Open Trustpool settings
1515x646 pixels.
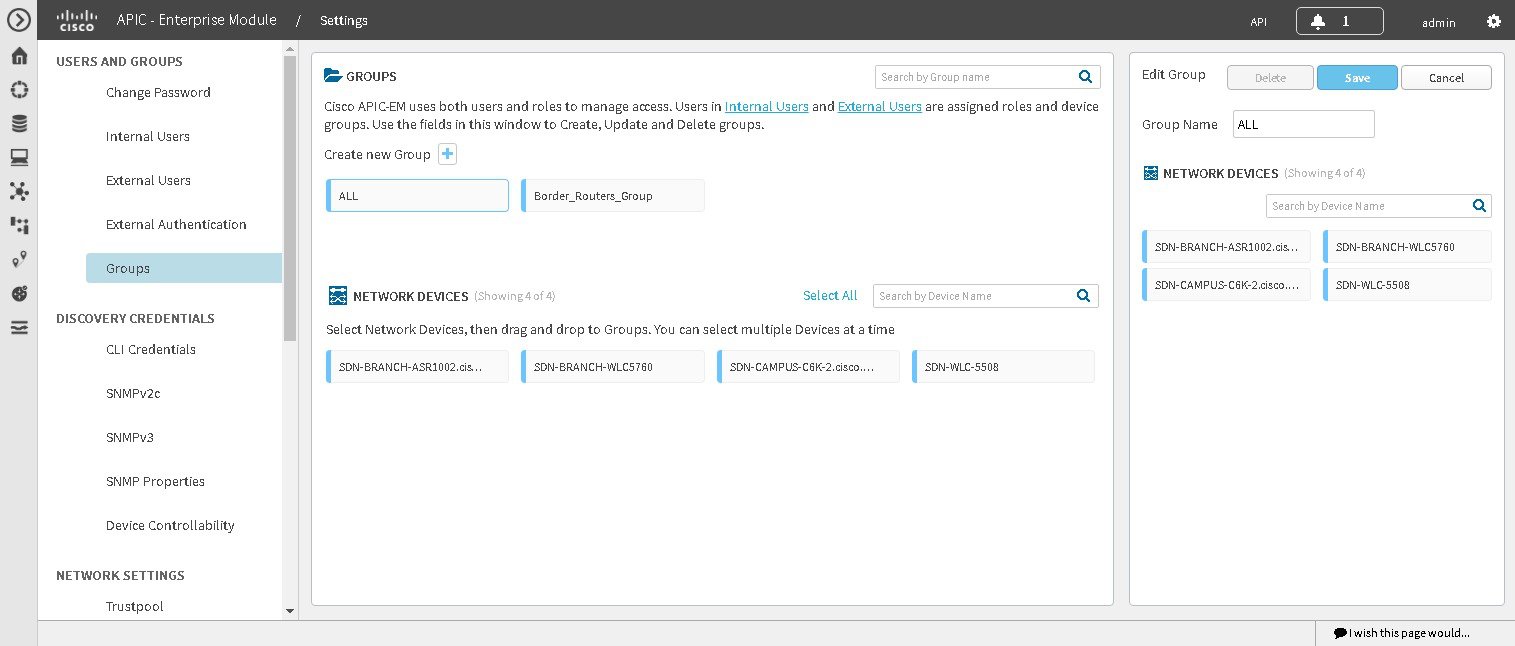coord(135,606)
